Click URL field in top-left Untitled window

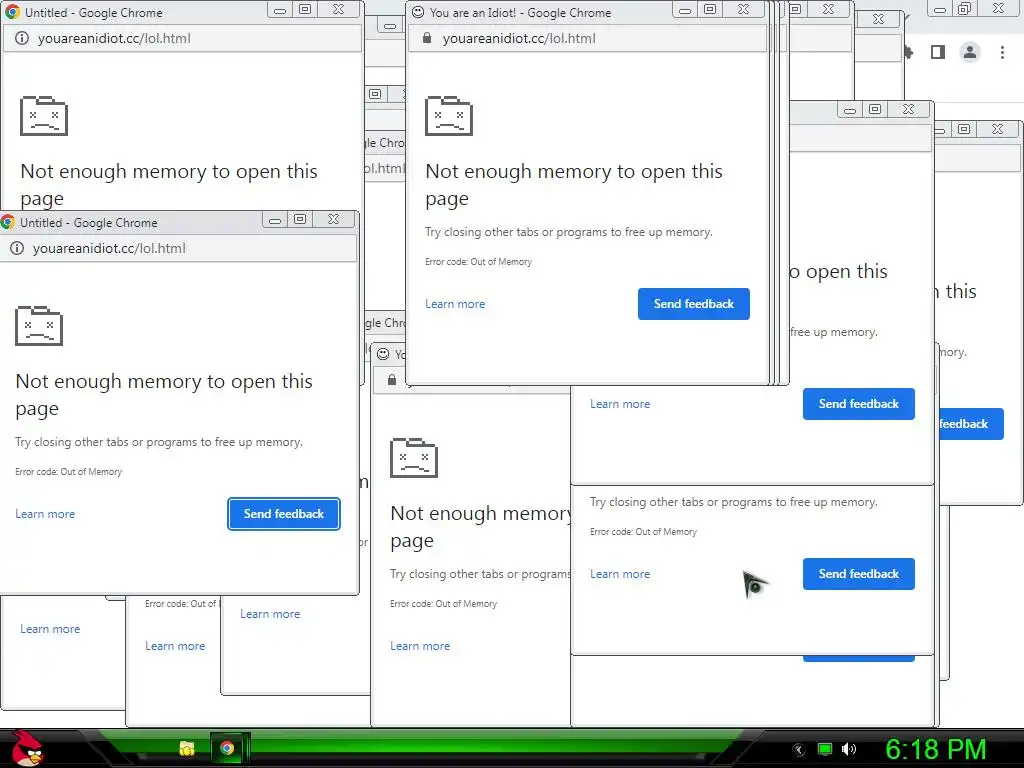[183, 39]
